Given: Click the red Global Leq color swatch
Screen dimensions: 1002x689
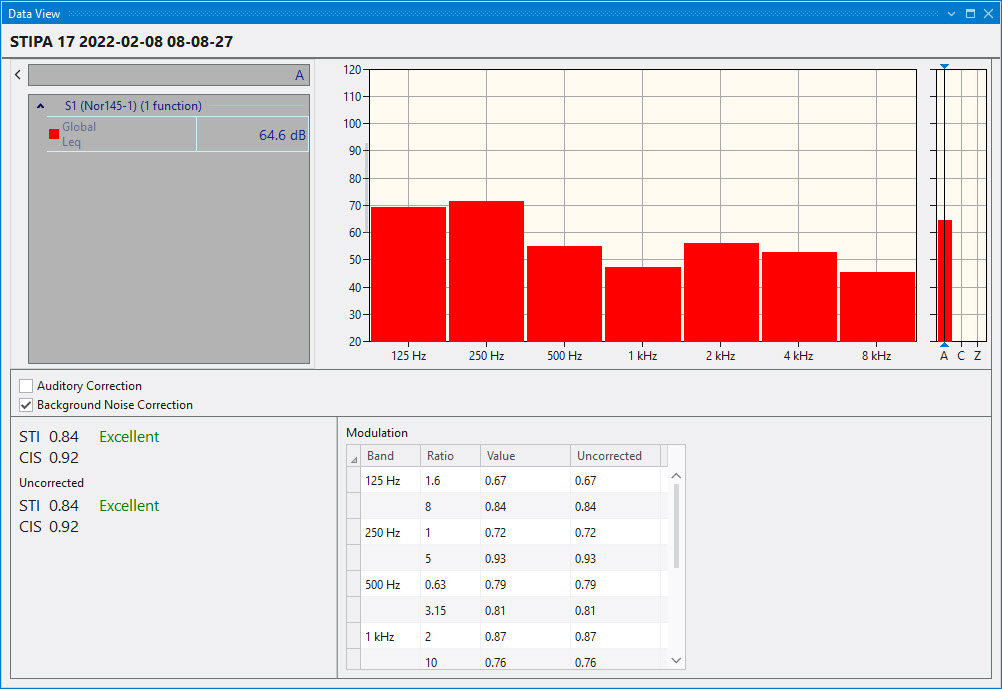Looking at the screenshot, I should click(x=54, y=134).
